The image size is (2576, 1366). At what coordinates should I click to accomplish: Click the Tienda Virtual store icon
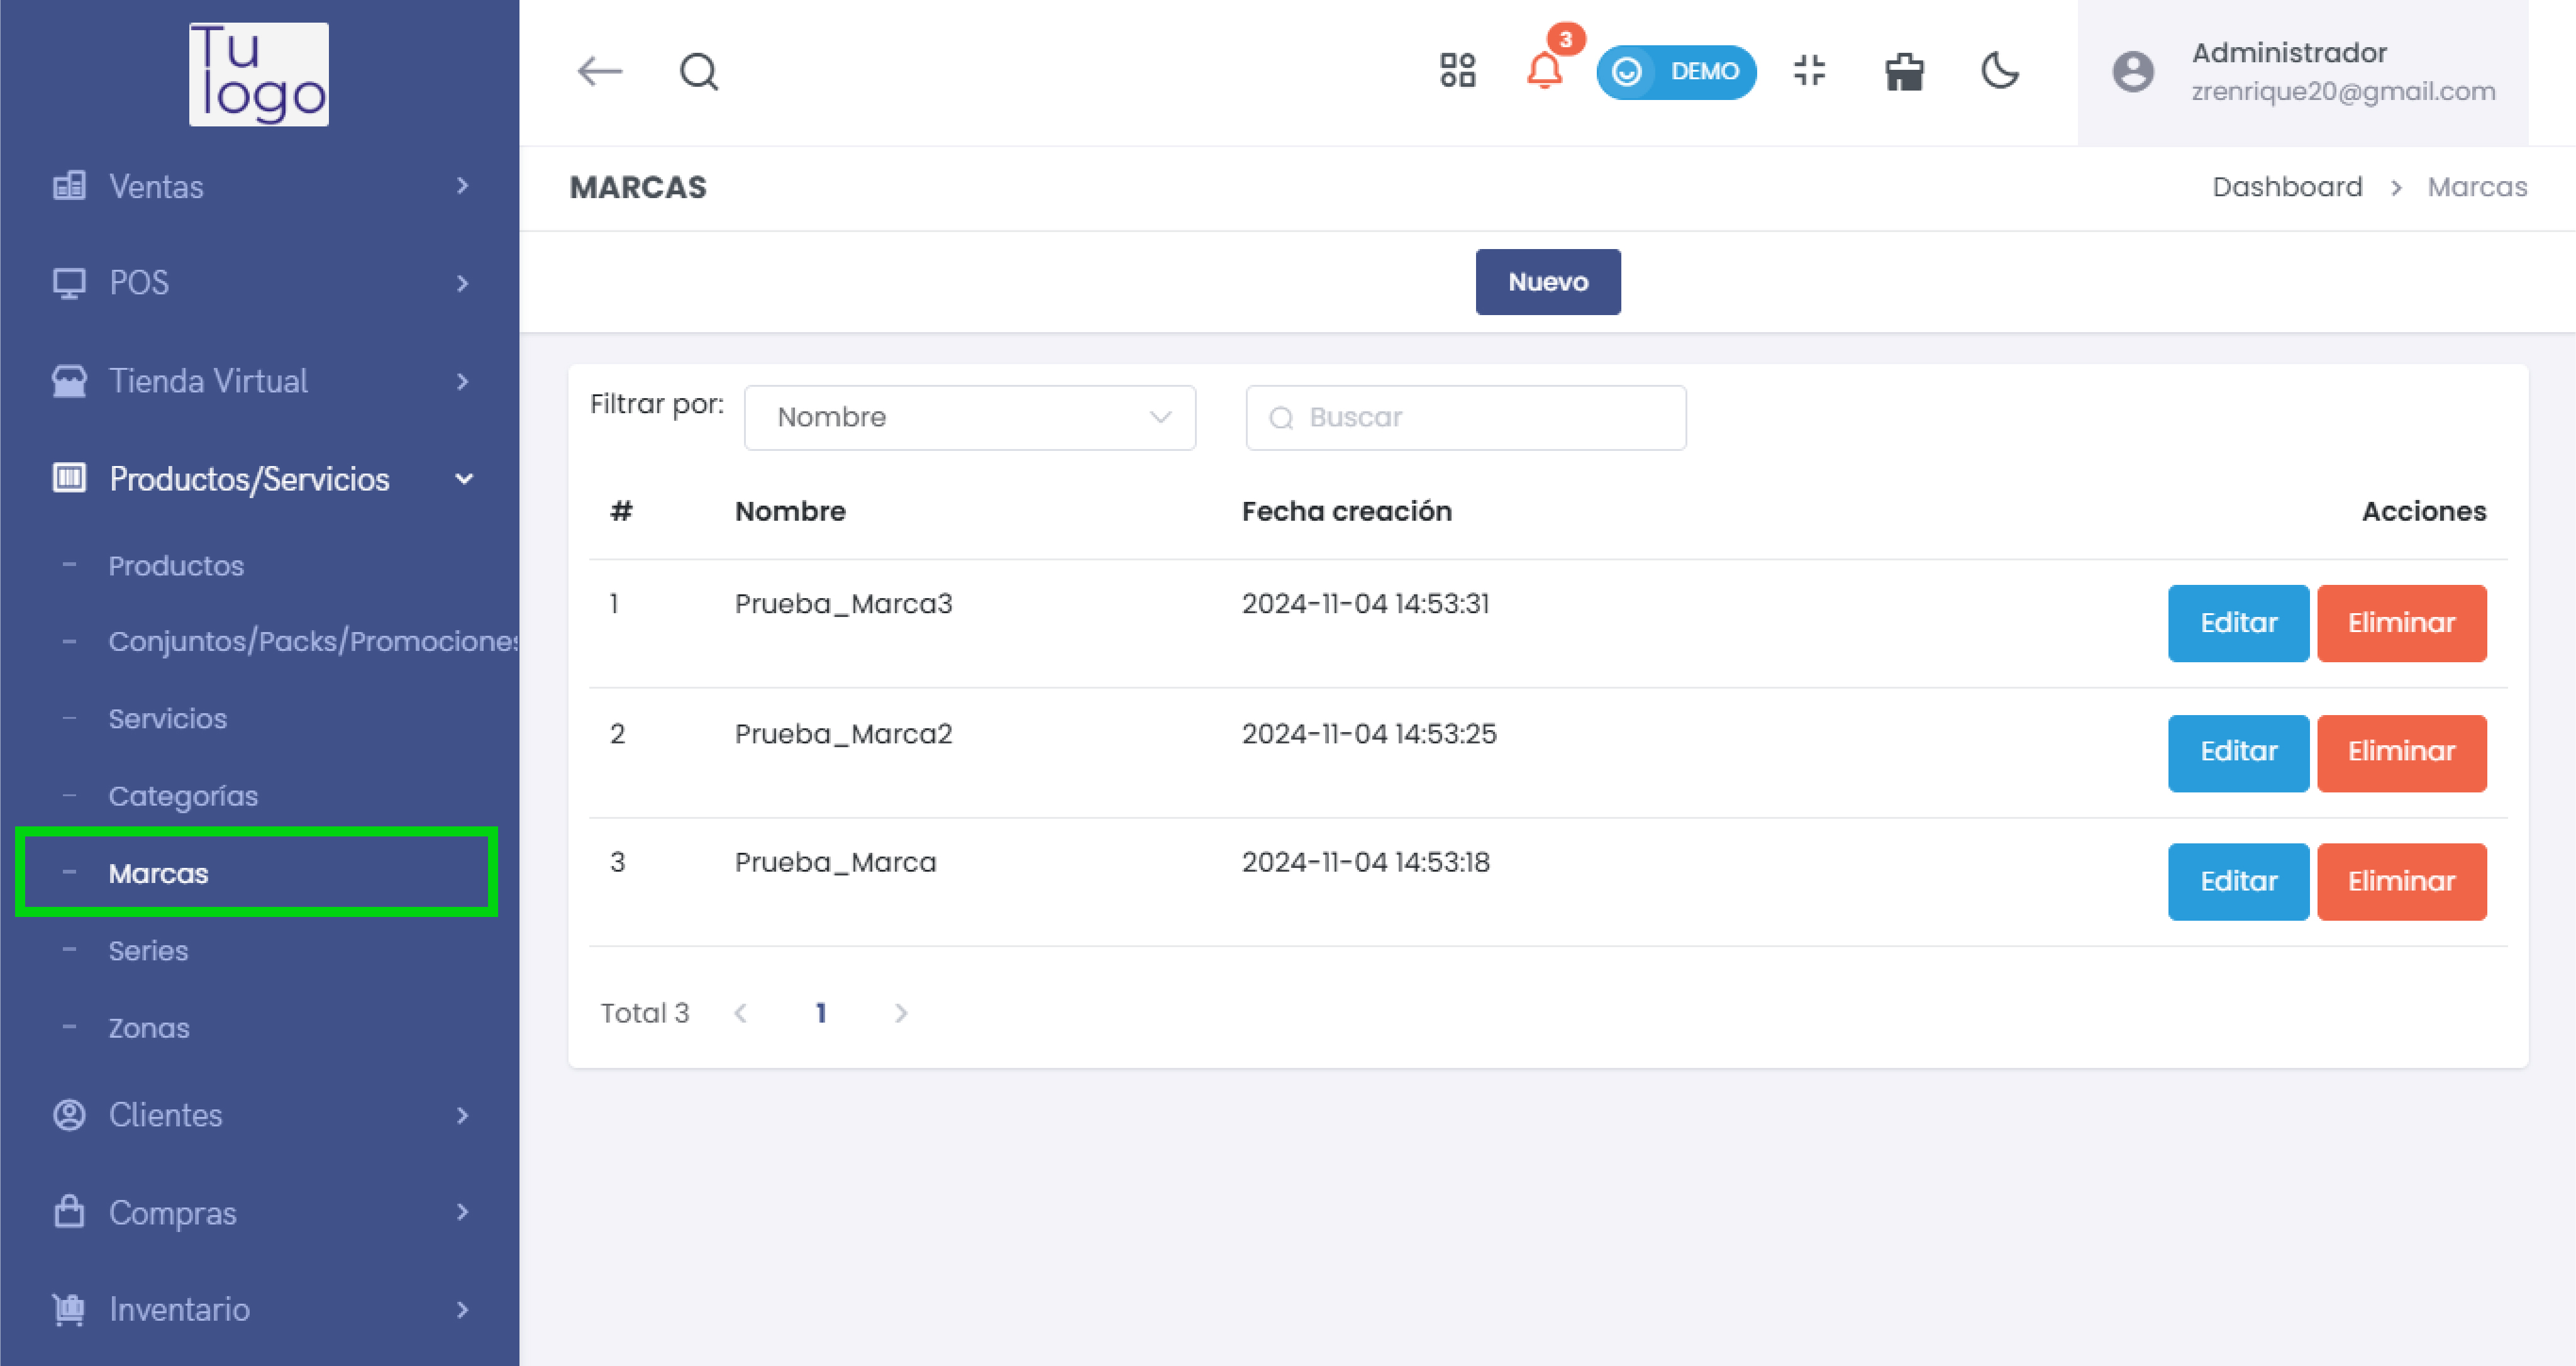click(x=69, y=381)
